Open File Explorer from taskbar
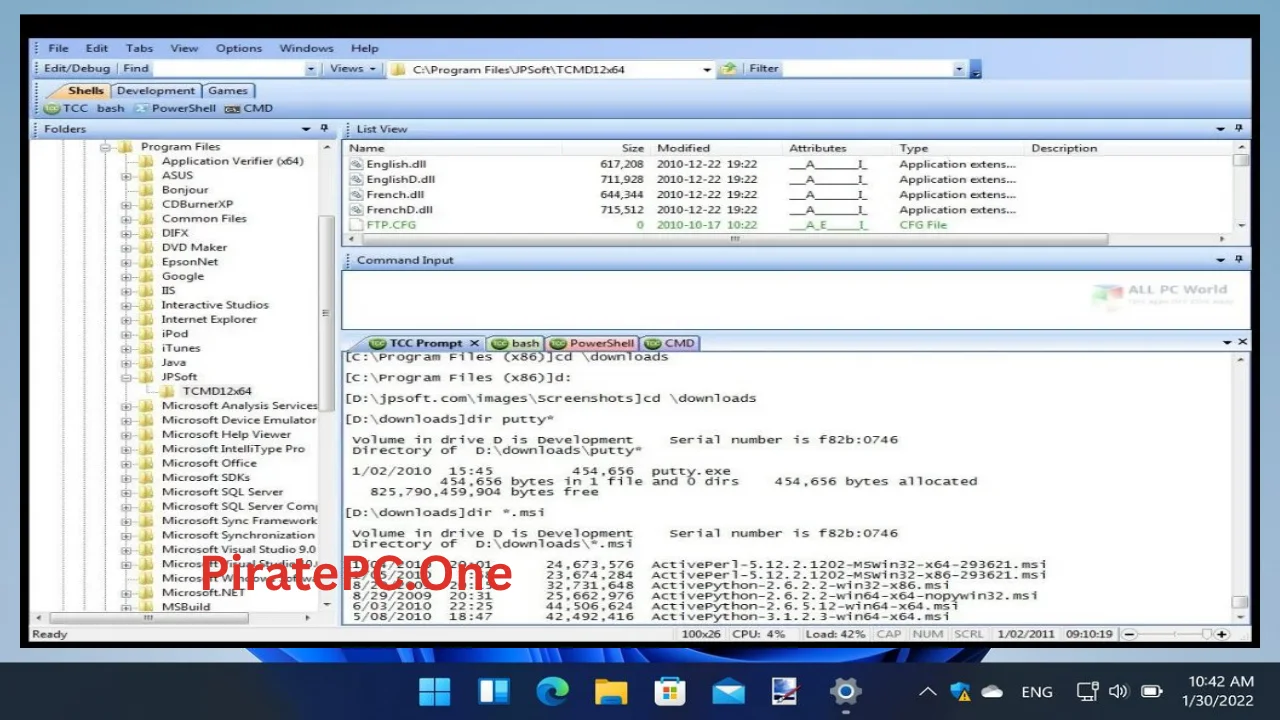 (611, 691)
